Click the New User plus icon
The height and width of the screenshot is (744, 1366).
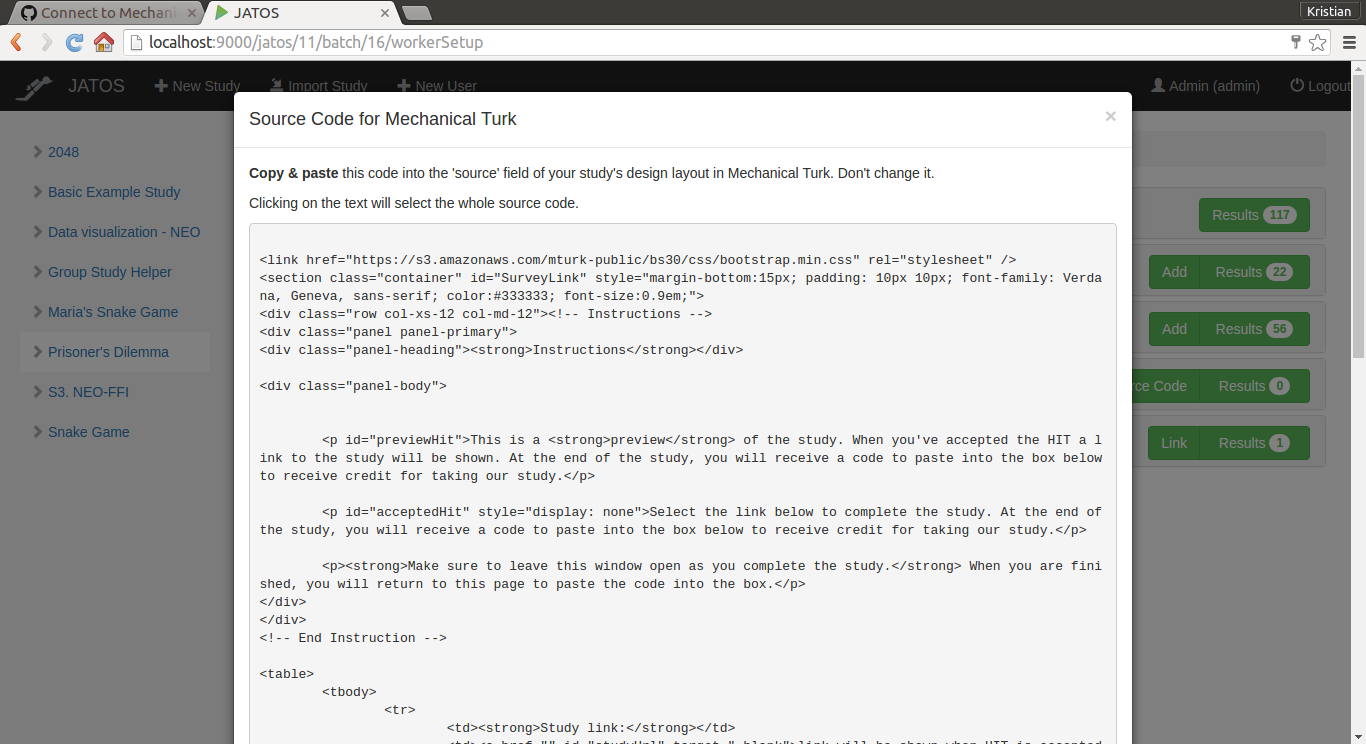[404, 86]
